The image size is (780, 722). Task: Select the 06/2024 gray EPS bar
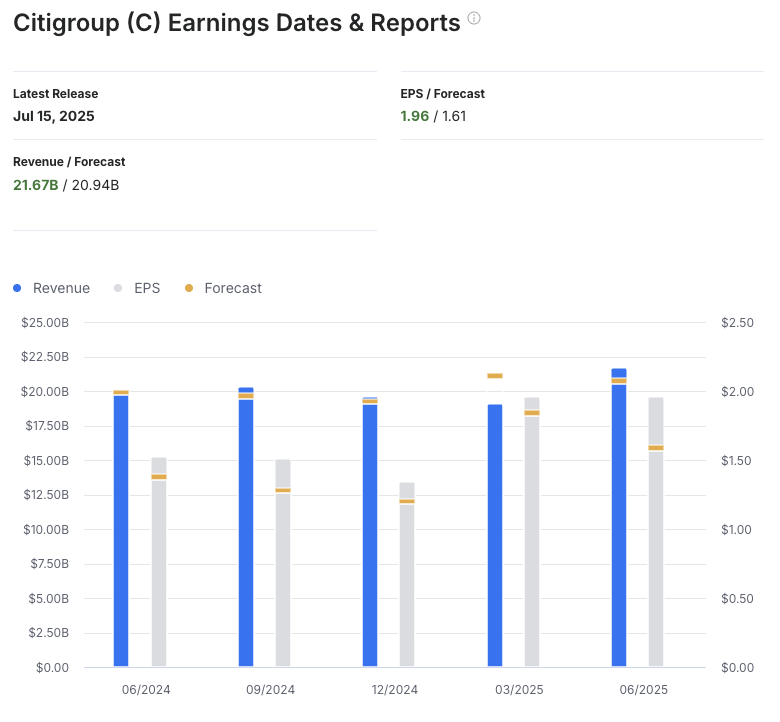[x=159, y=562]
